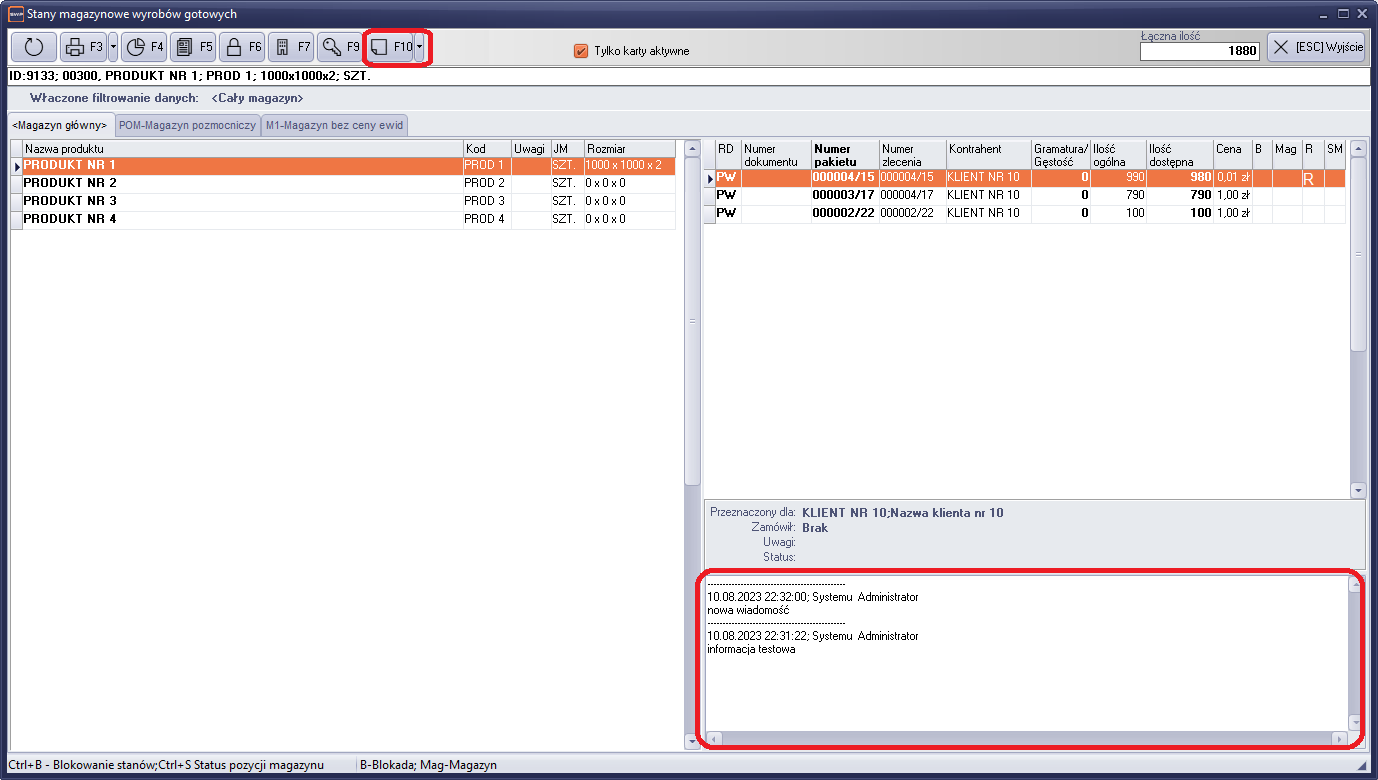The image size is (1378, 780).
Task: Expand the print F3 dropdown arrow
Action: (x=113, y=47)
